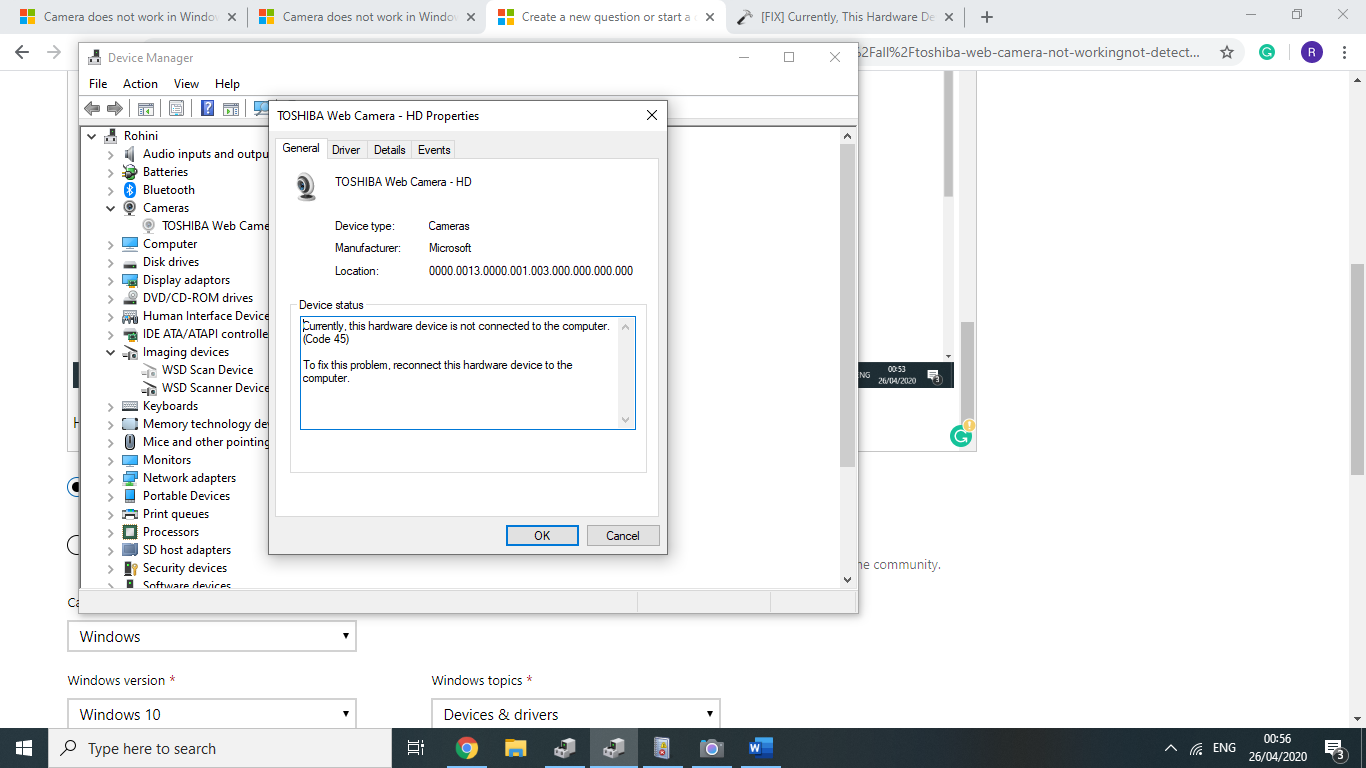The image size is (1366, 768).
Task: Click inside the Device status text box
Action: coord(460,373)
